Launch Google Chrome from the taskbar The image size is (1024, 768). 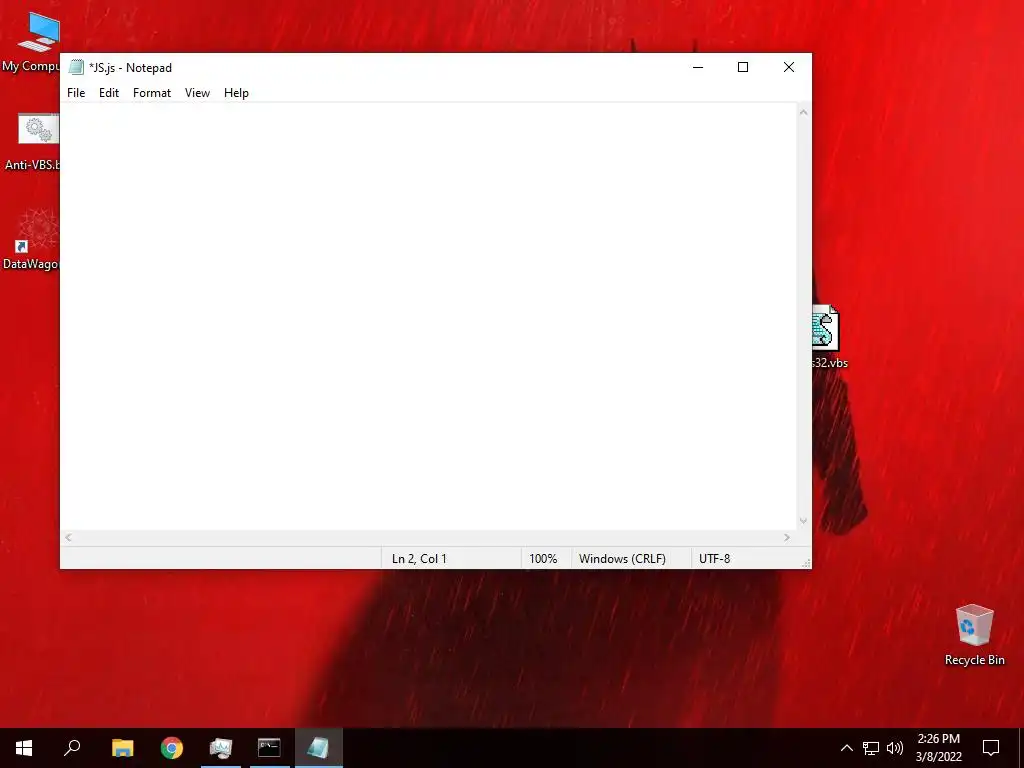coord(172,748)
